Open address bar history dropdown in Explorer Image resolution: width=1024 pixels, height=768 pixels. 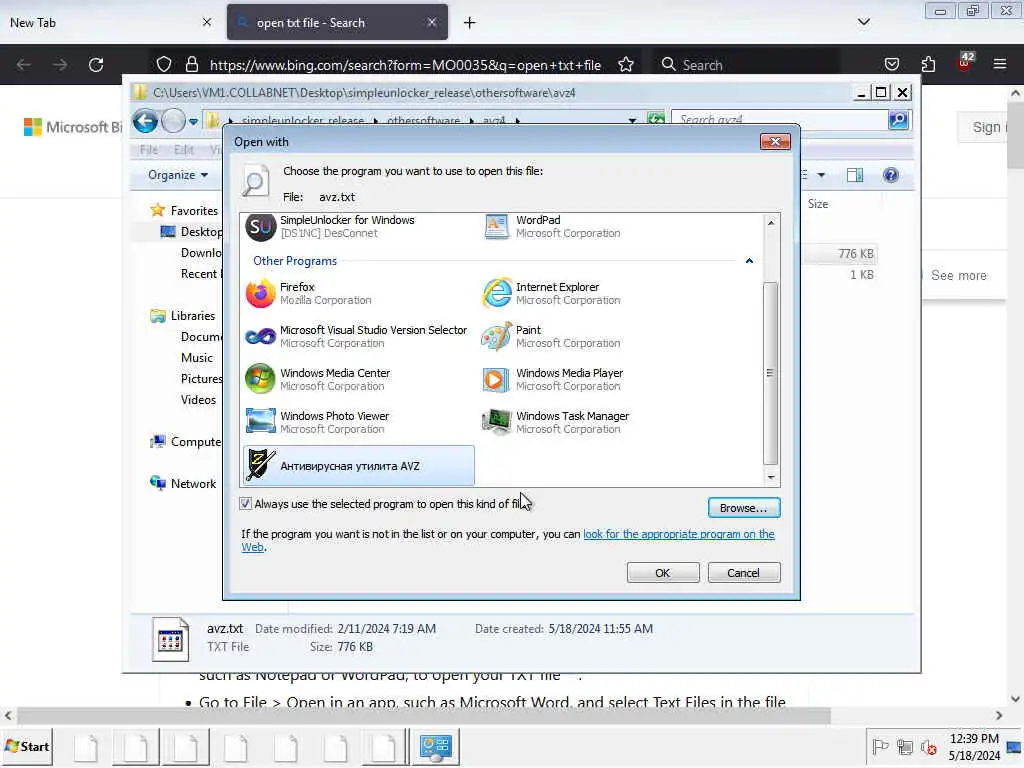pos(632,121)
